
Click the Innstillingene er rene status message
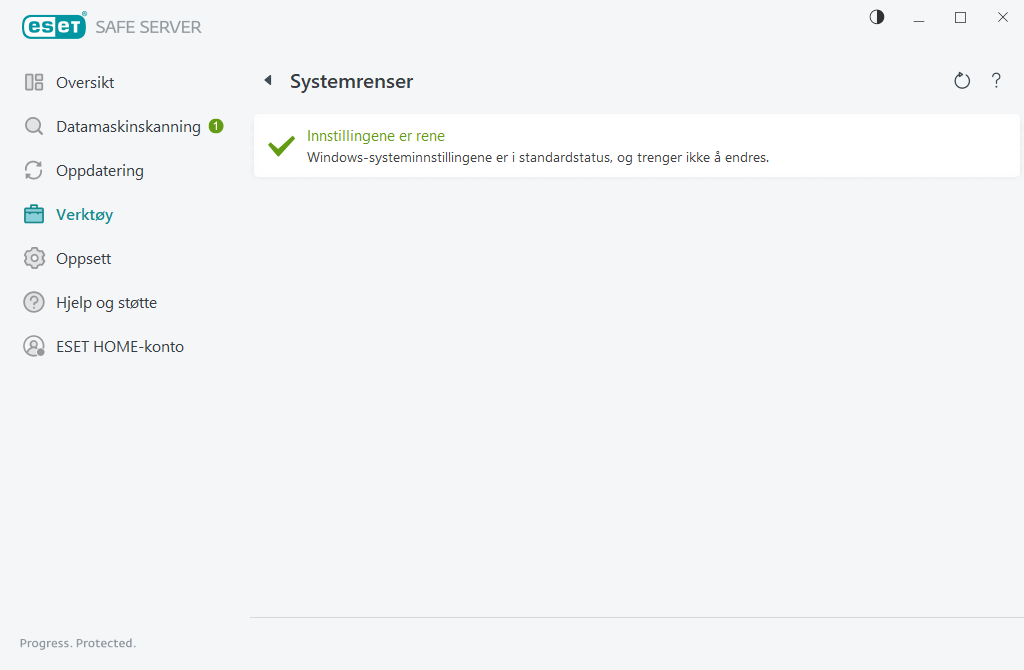pos(376,136)
